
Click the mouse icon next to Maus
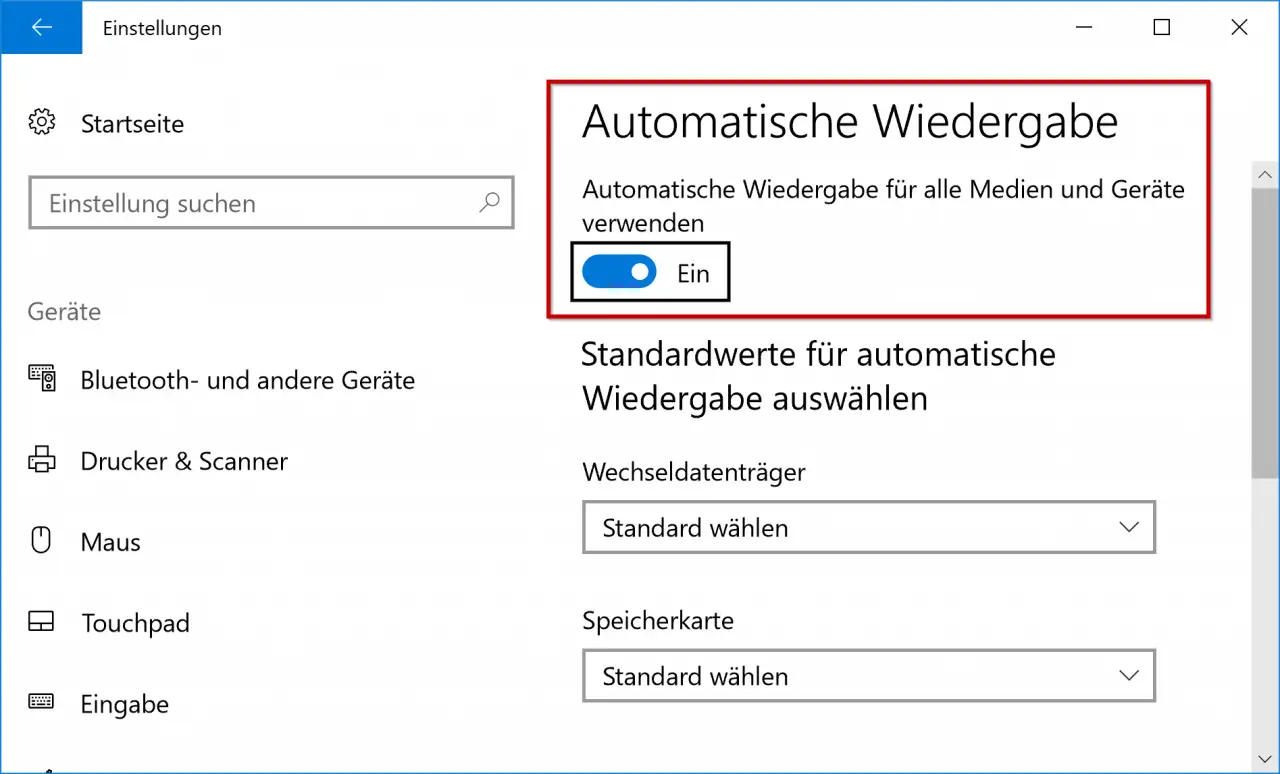tap(42, 542)
